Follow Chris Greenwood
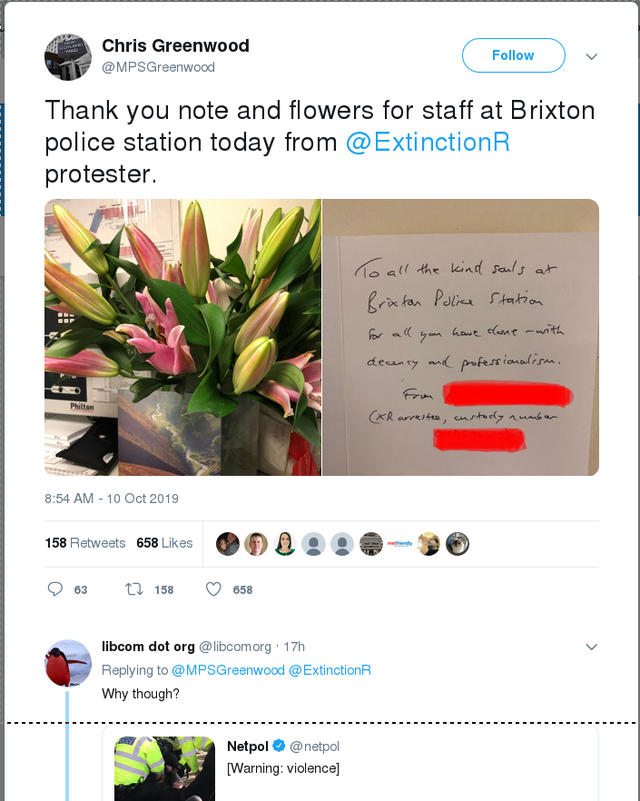 [513, 56]
